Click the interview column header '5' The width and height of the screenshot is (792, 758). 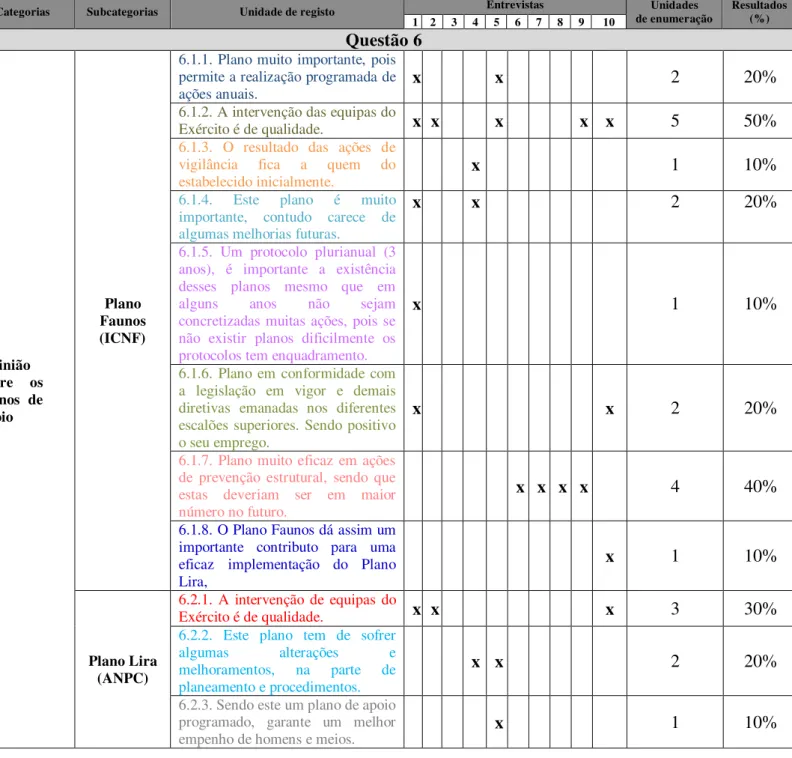(x=496, y=22)
